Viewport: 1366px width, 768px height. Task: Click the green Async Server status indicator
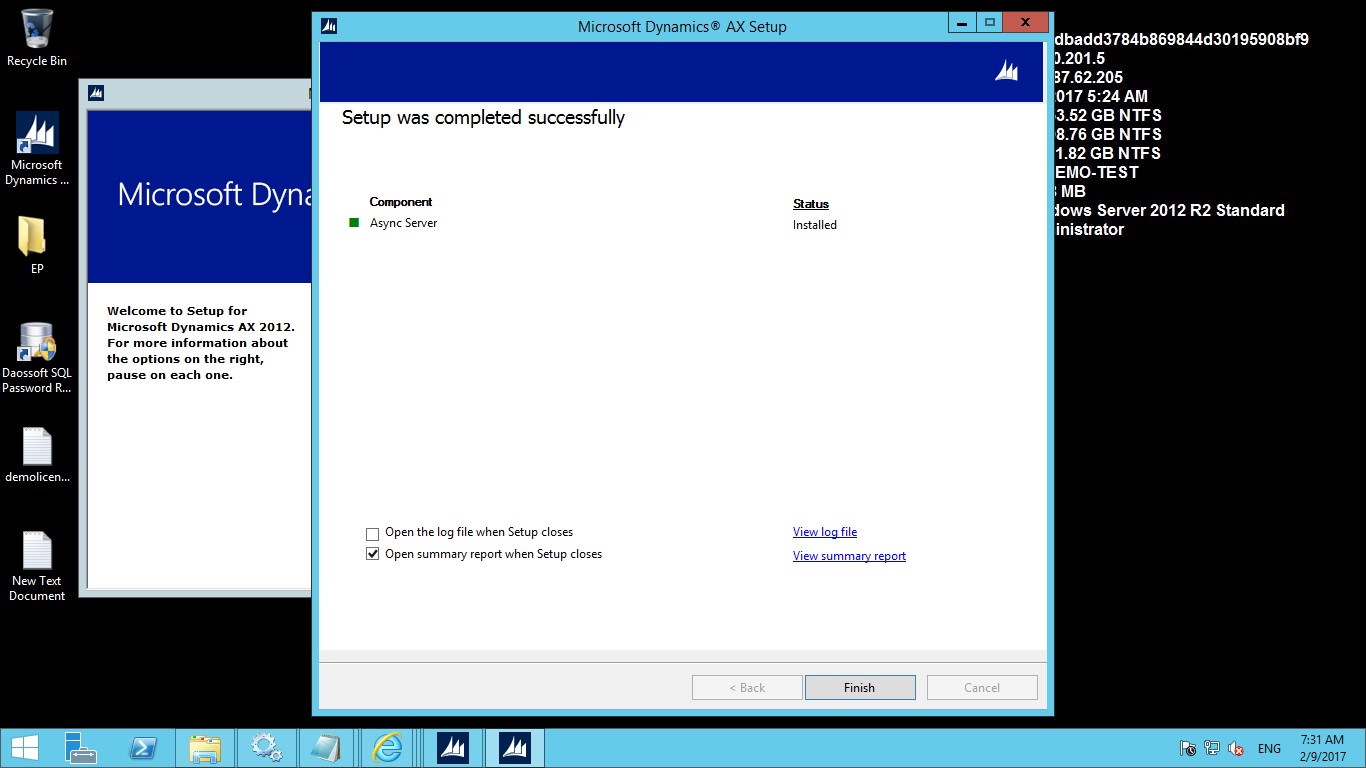coord(354,223)
